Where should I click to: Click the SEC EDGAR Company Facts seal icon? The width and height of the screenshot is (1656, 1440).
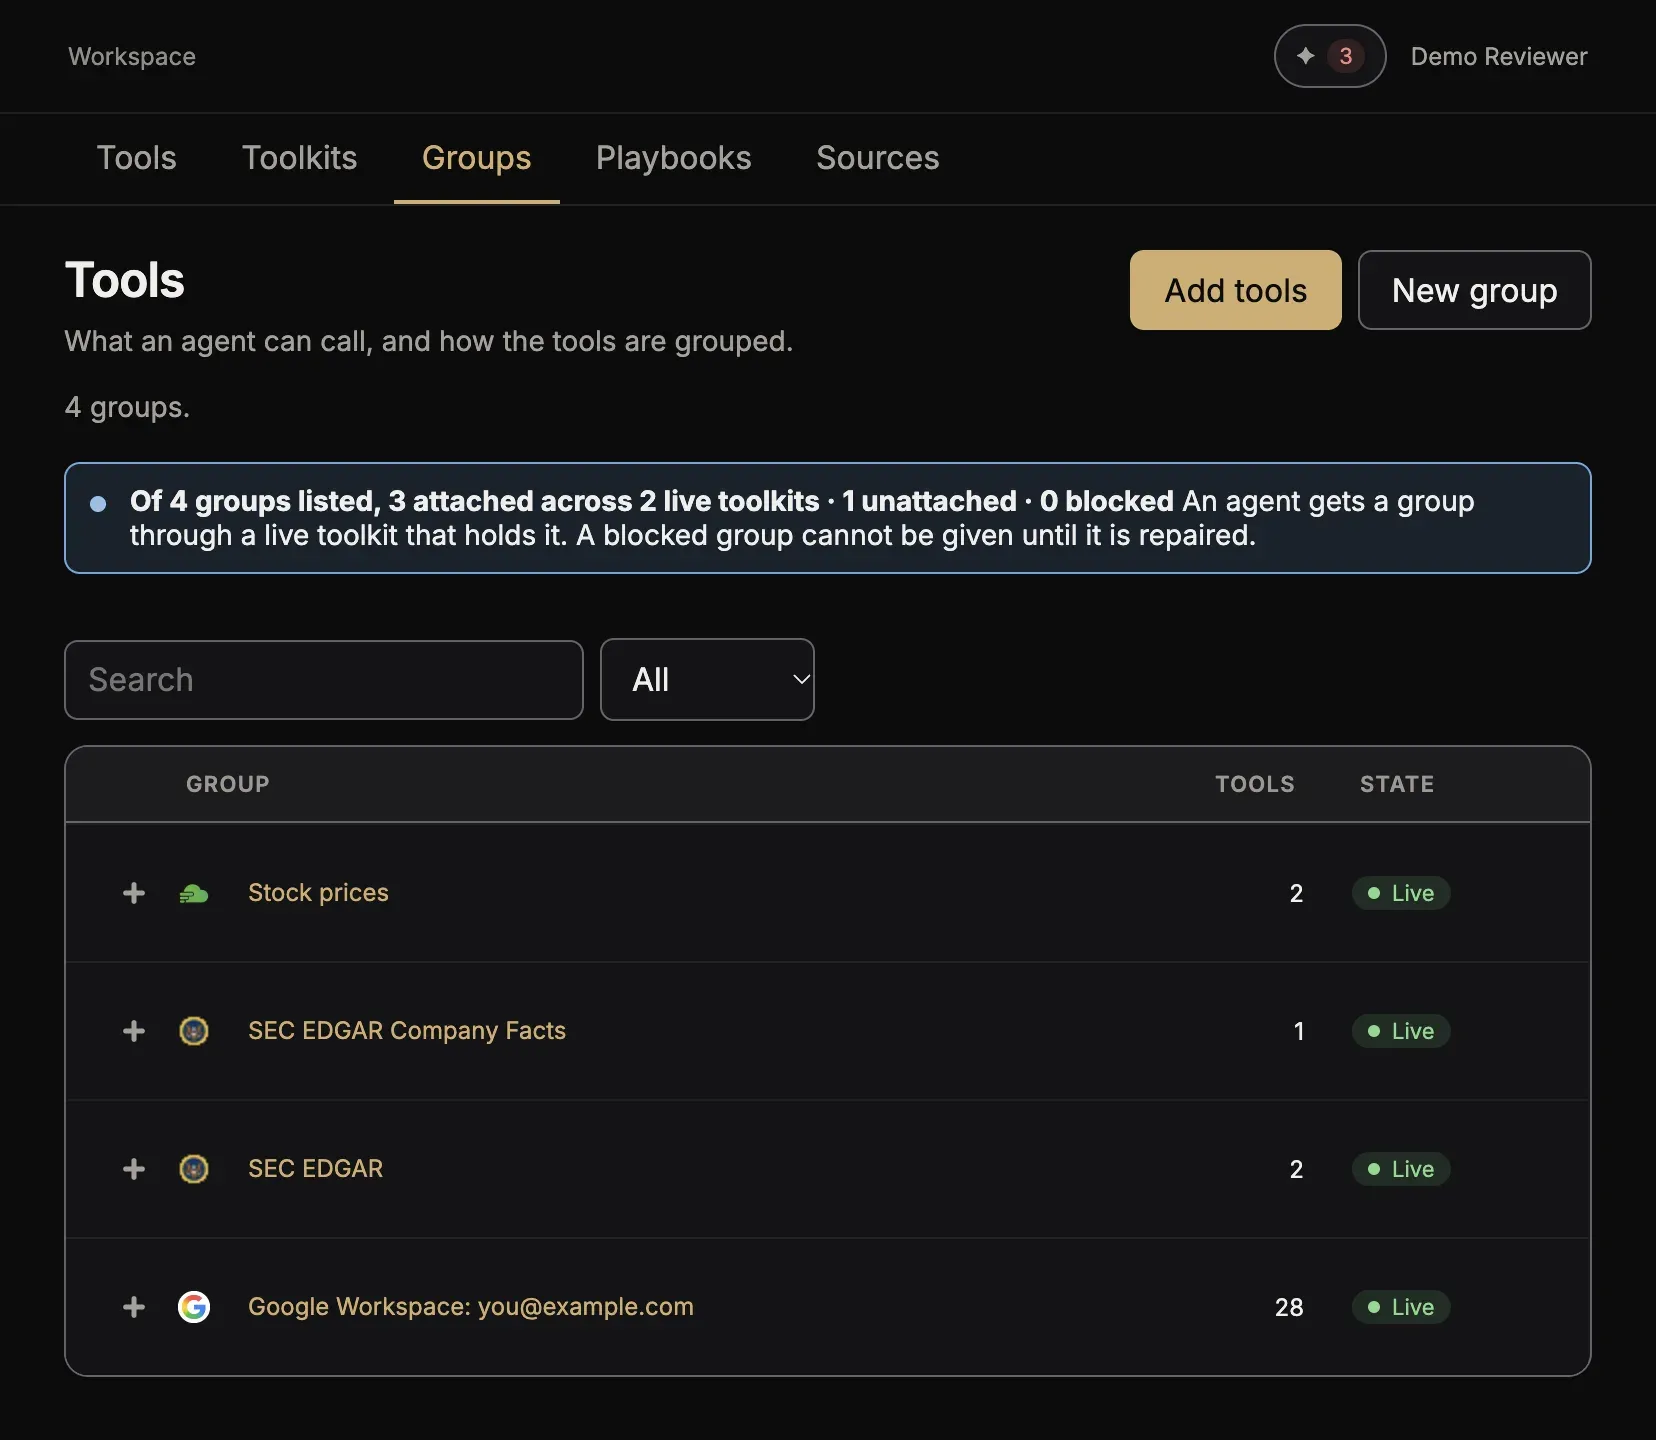click(x=194, y=1031)
